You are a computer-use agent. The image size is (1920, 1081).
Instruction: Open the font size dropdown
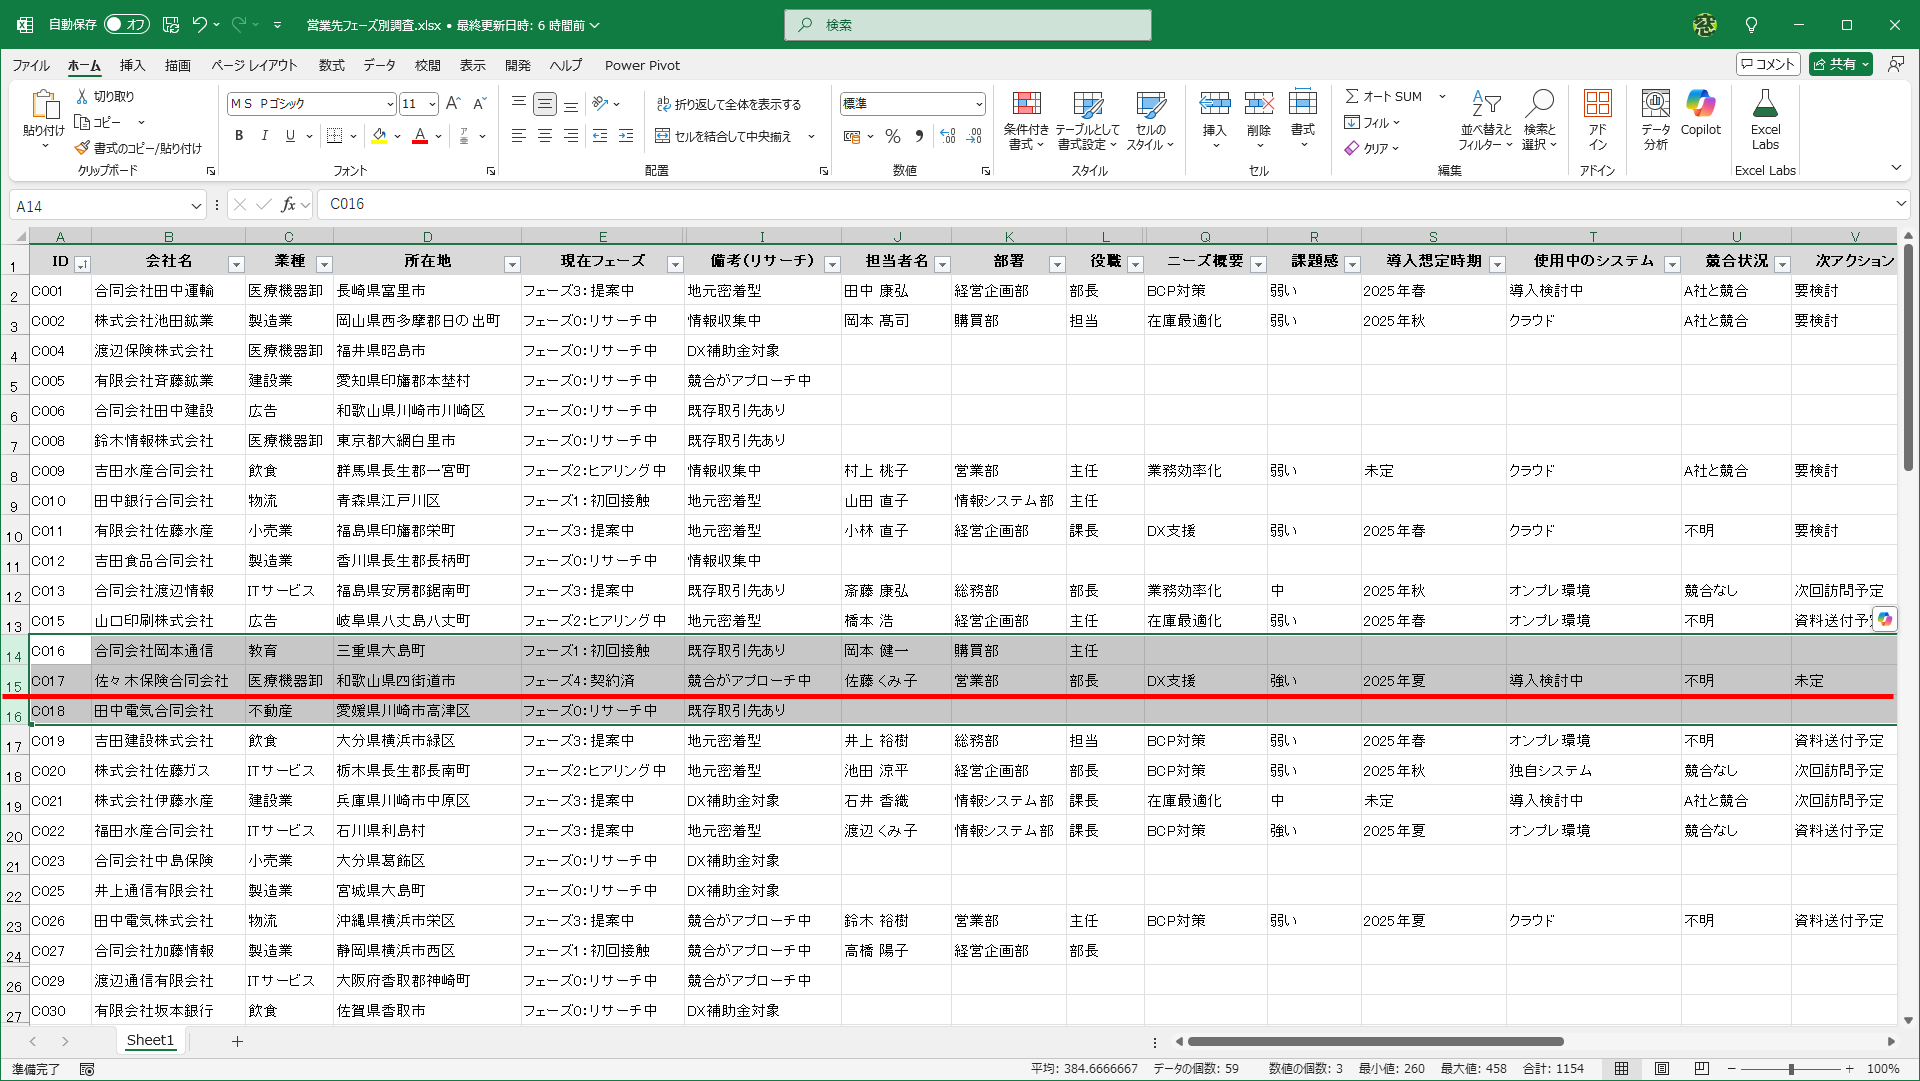(432, 103)
